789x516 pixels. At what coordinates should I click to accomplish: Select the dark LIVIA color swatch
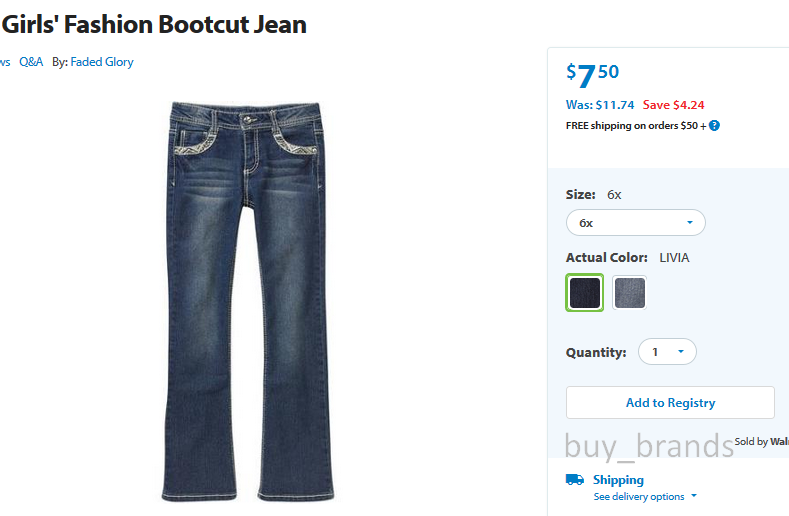click(584, 292)
